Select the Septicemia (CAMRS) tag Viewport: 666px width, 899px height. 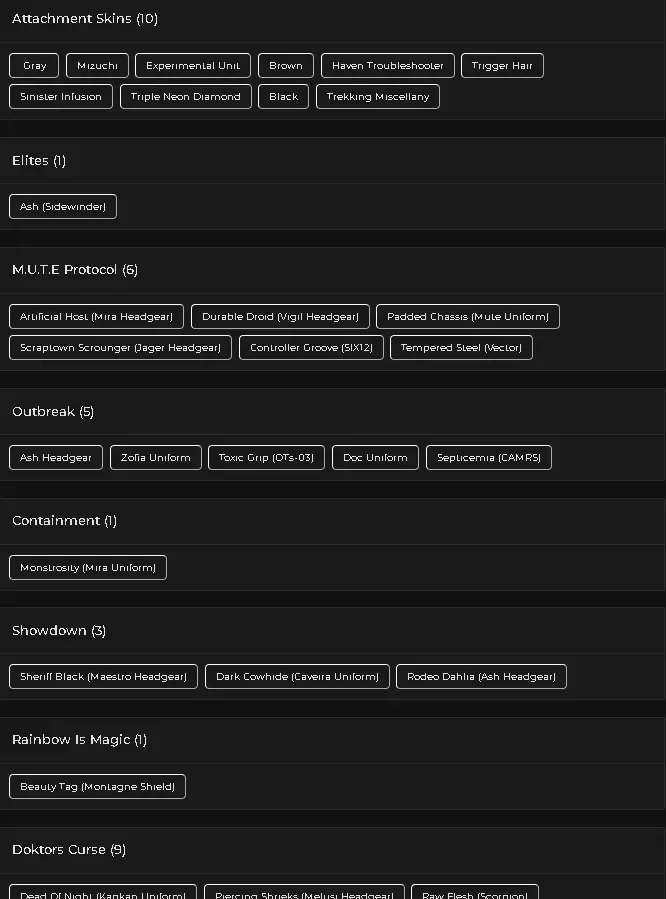pos(489,458)
